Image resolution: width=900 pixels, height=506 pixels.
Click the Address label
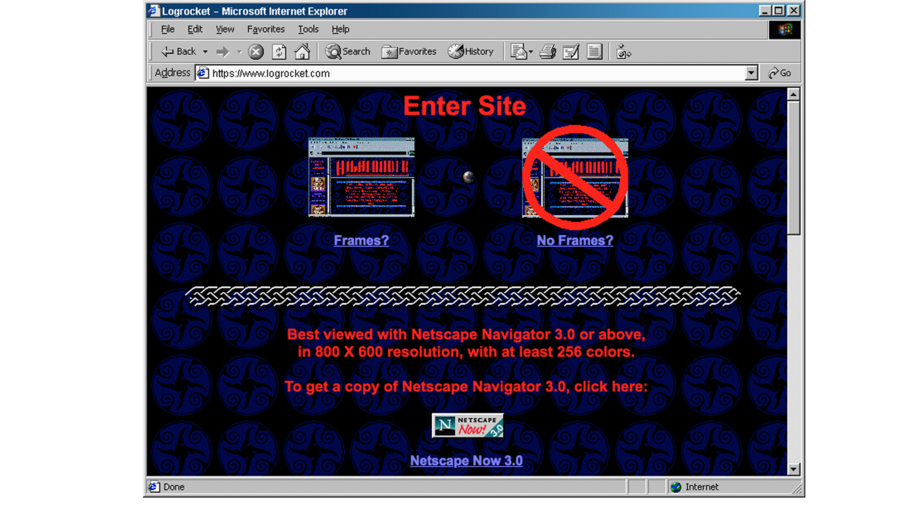172,73
